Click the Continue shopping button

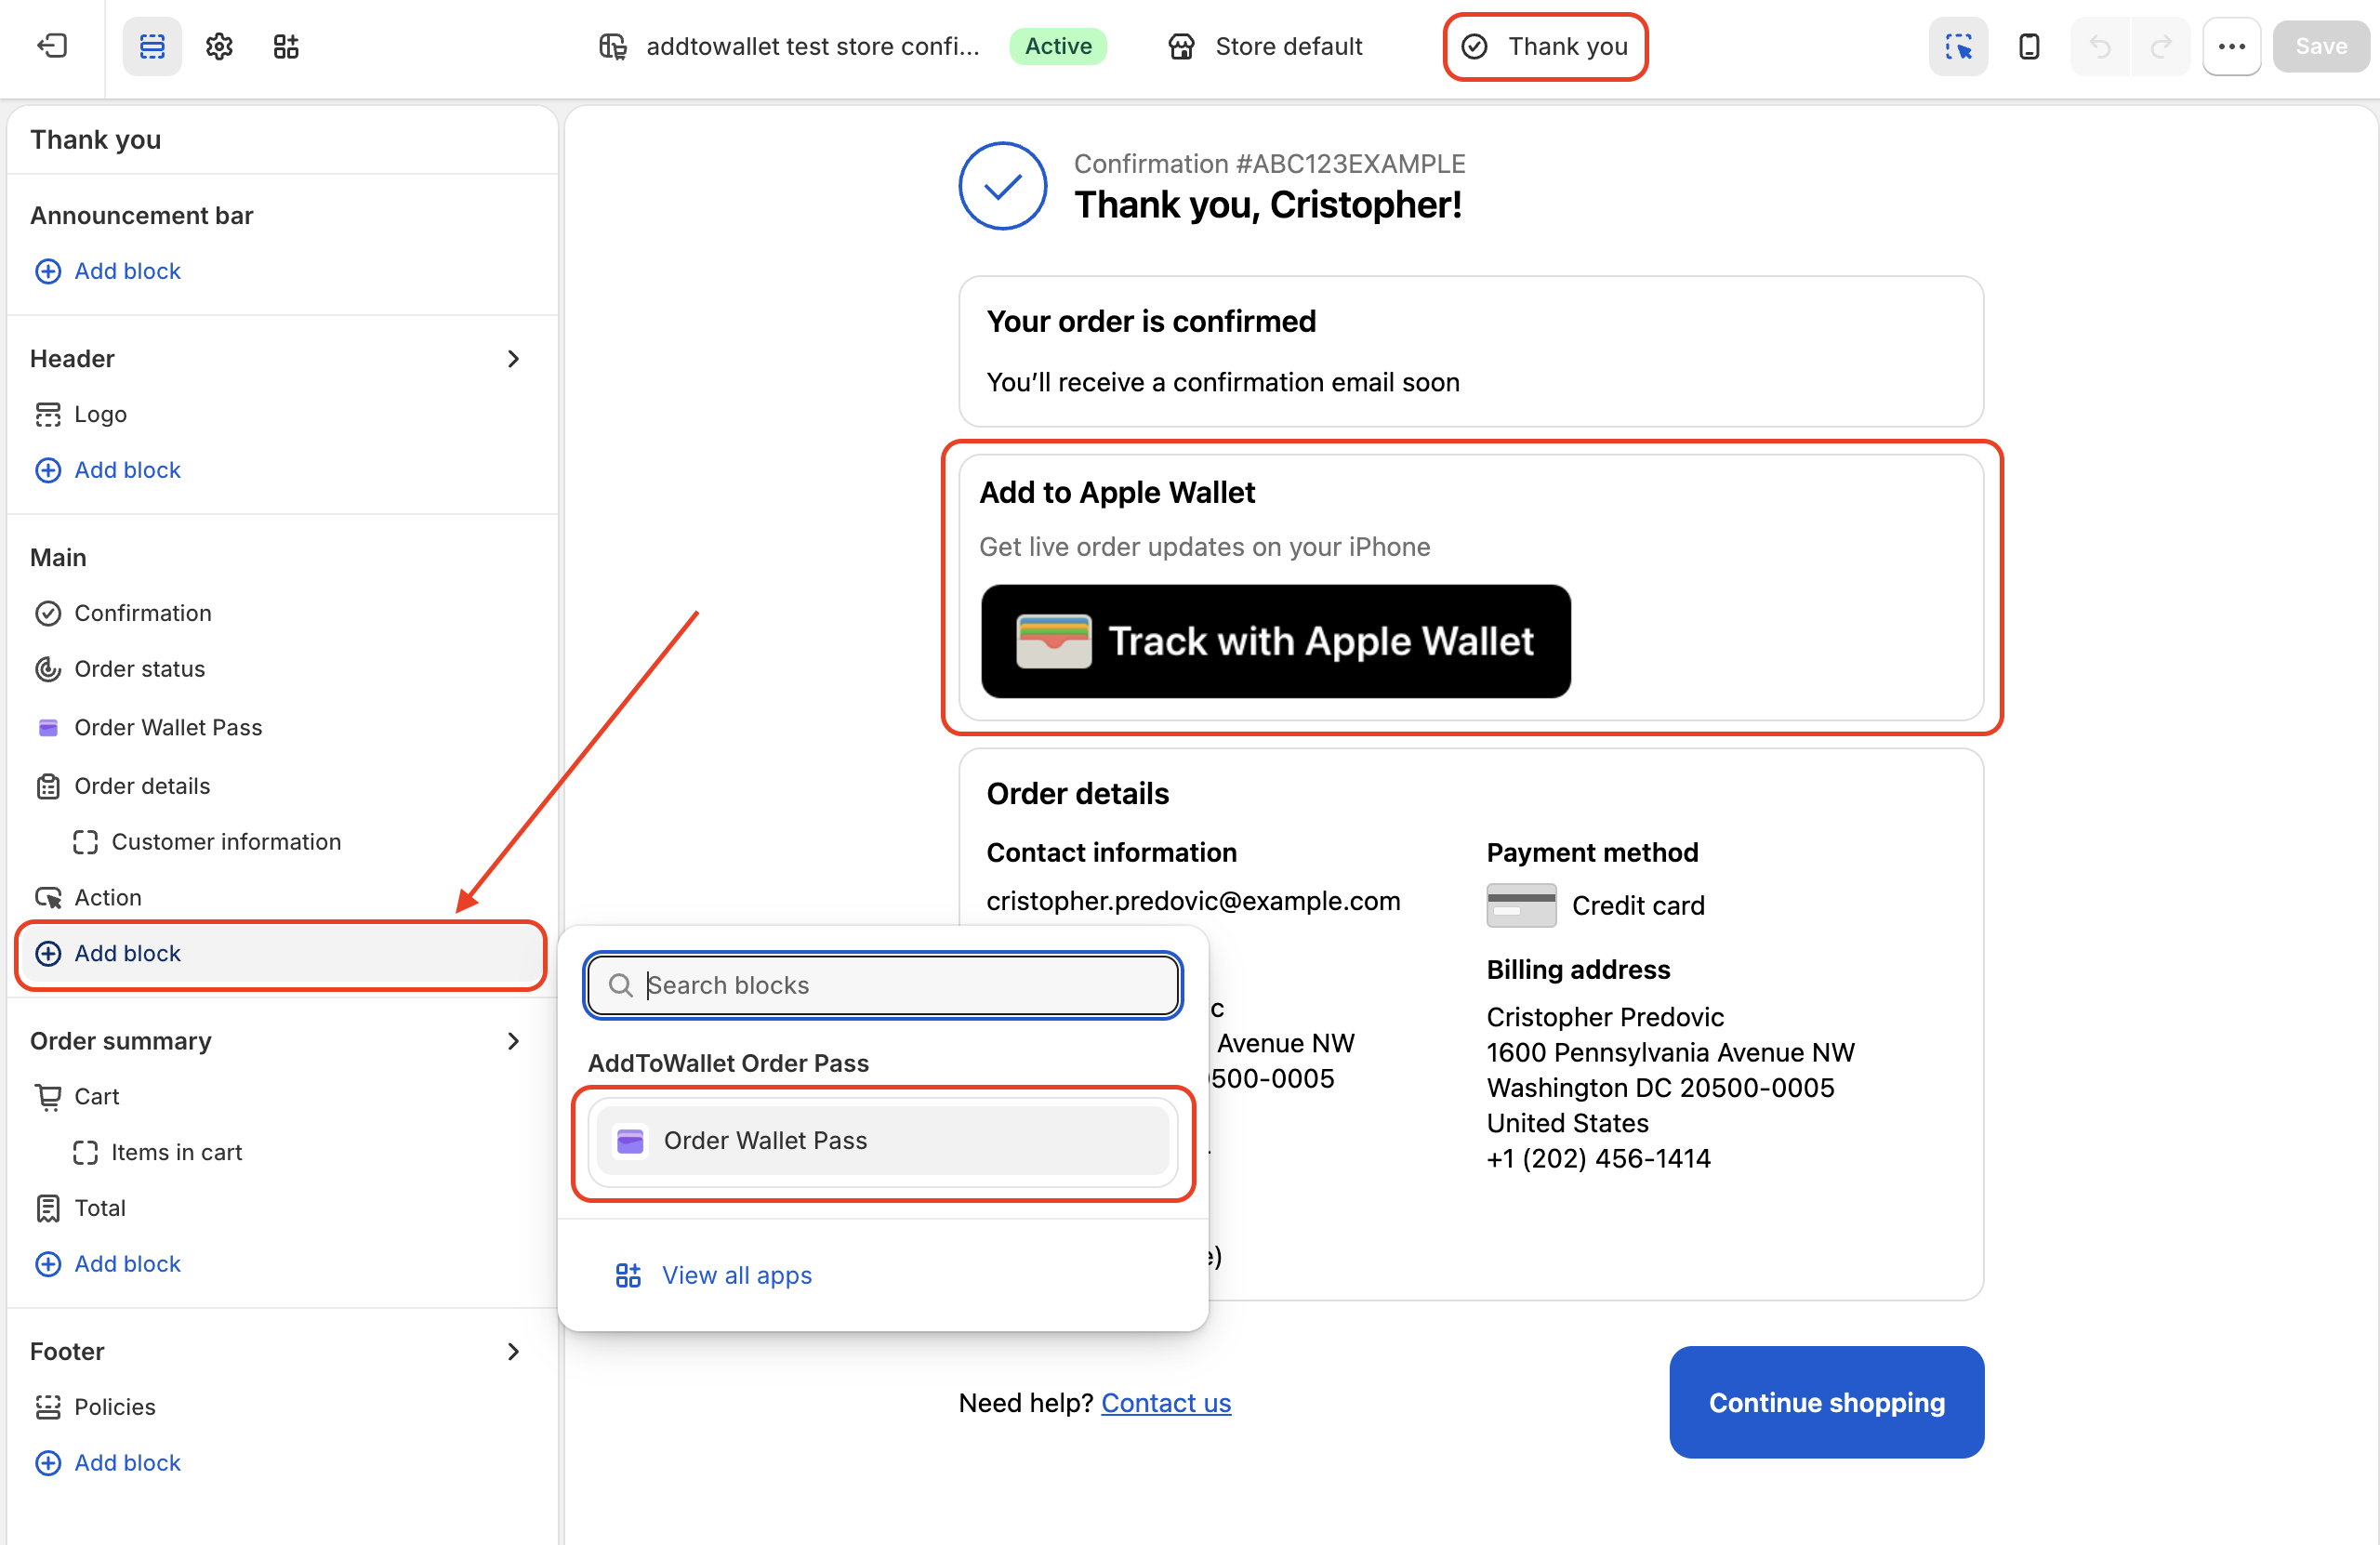click(1827, 1402)
